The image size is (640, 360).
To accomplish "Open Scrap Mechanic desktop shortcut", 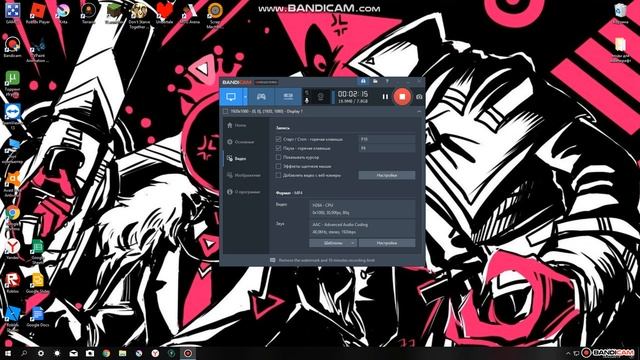I will [x=215, y=16].
